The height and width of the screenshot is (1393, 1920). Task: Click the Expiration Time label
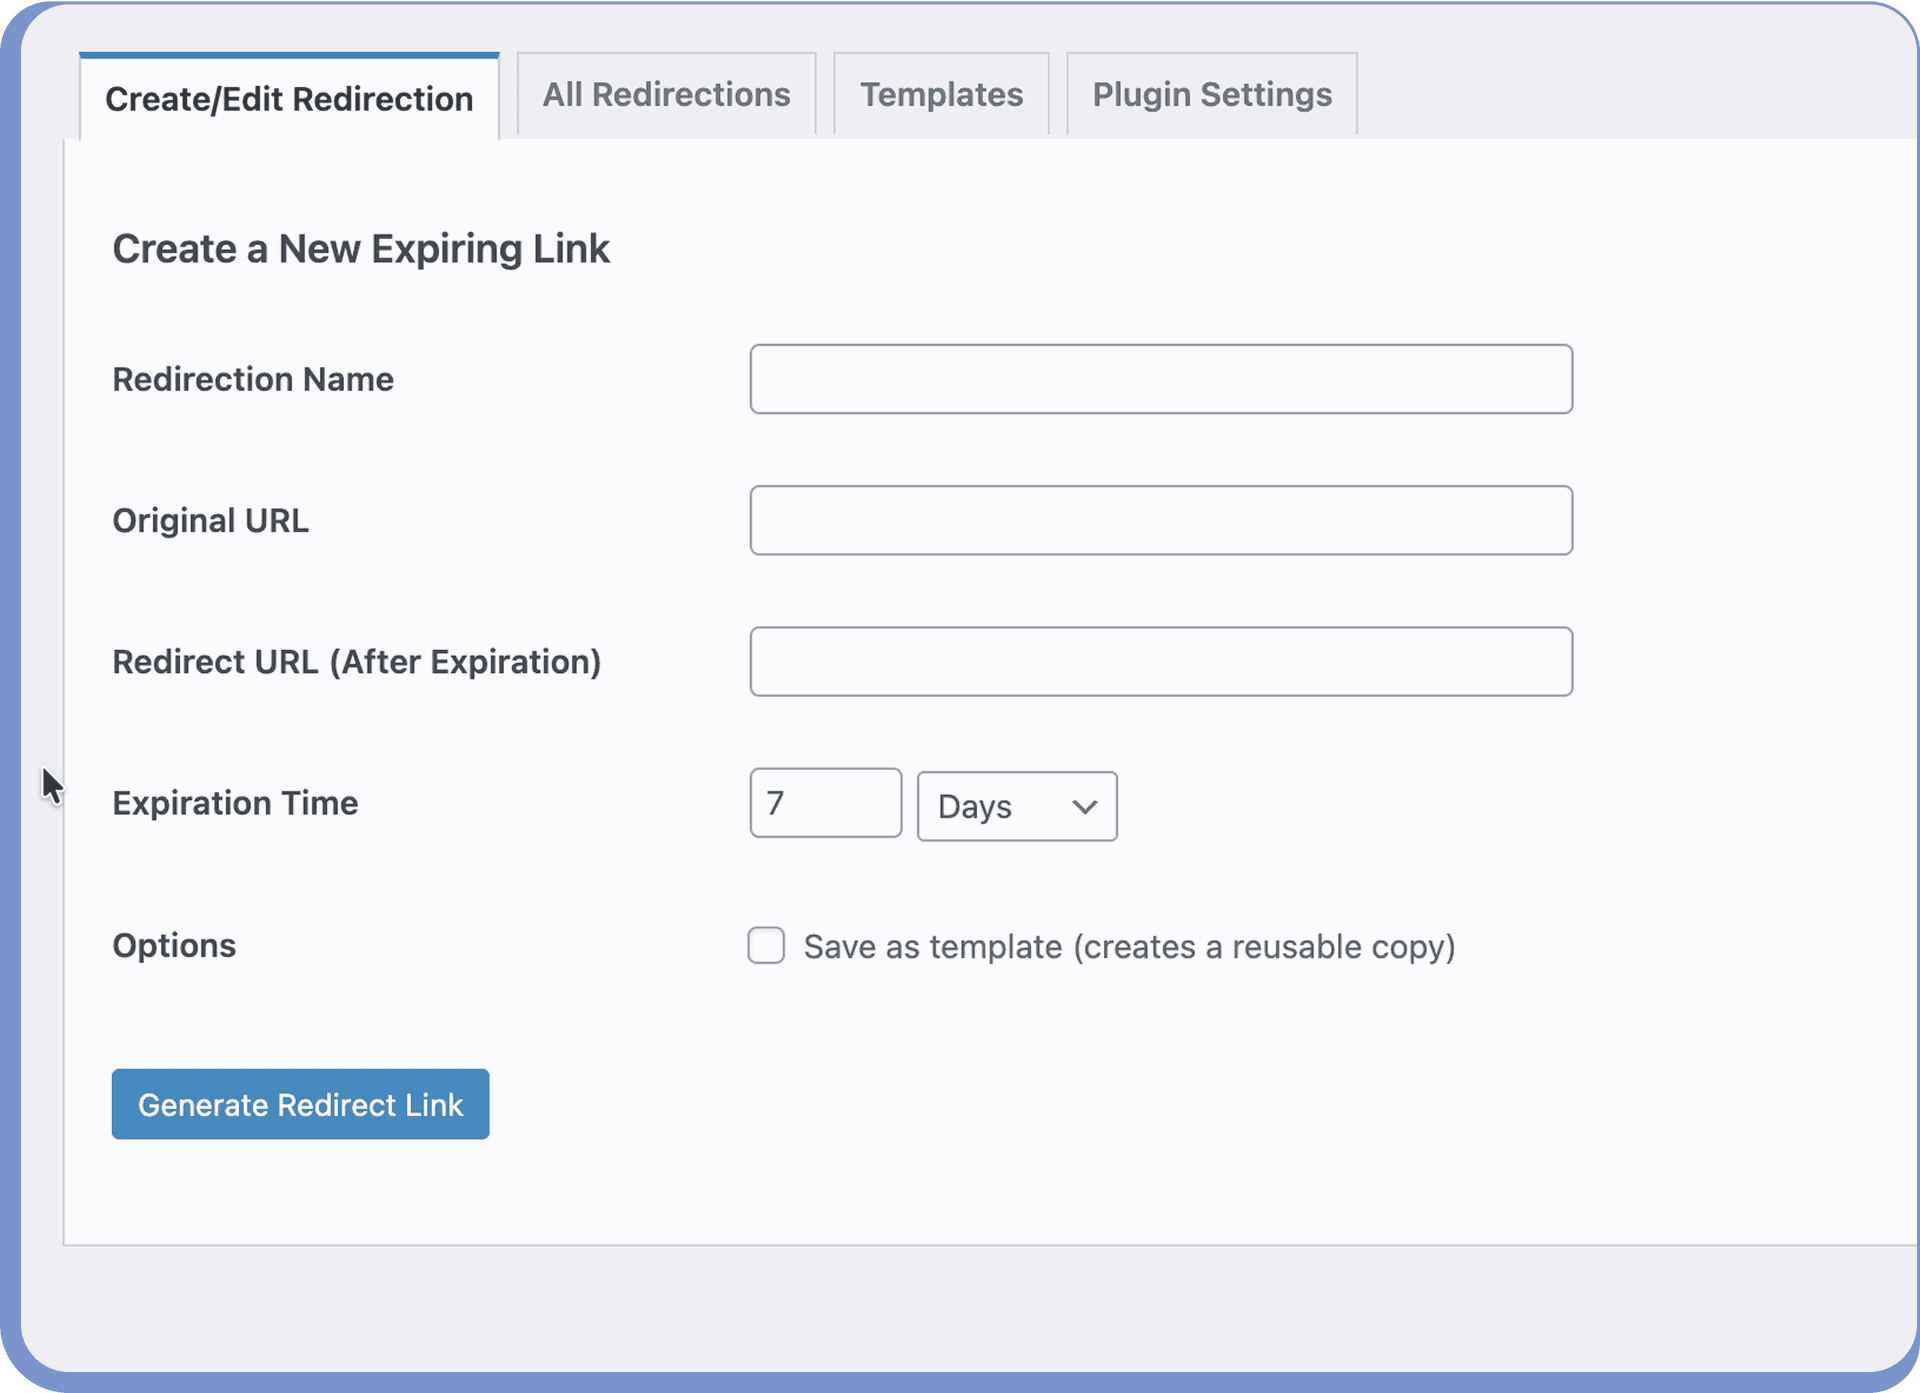pos(235,802)
